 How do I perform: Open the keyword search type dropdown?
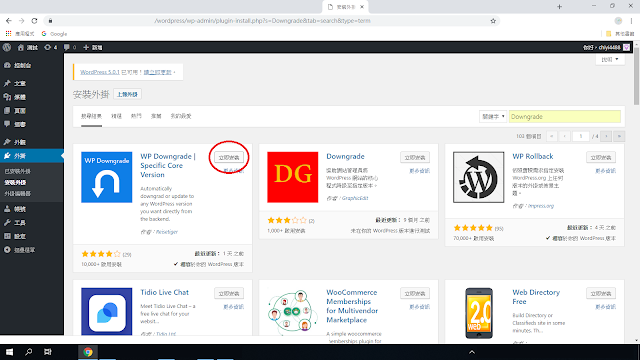click(x=493, y=117)
